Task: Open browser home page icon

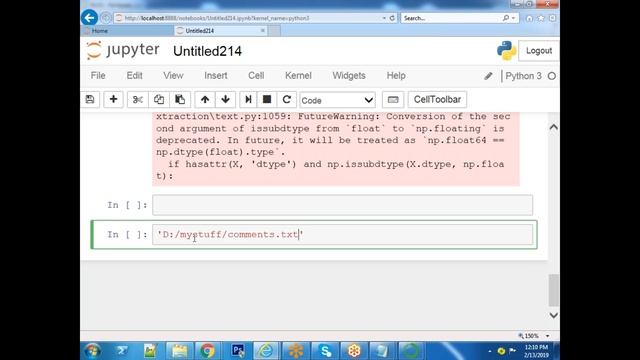Action: 529,18
